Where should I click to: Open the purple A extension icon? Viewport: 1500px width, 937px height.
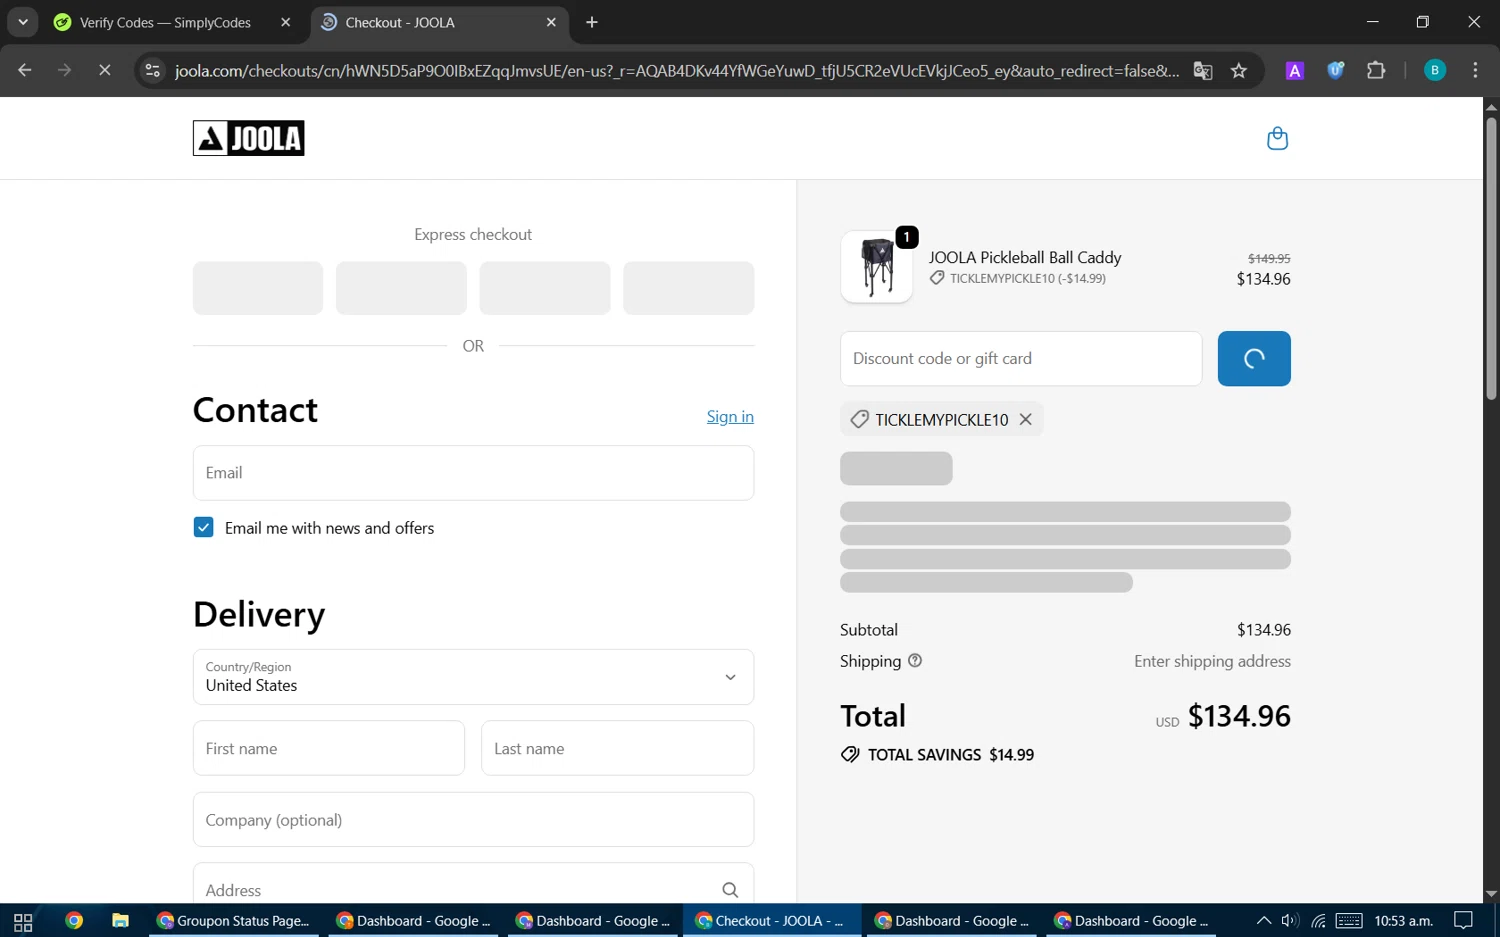1294,70
